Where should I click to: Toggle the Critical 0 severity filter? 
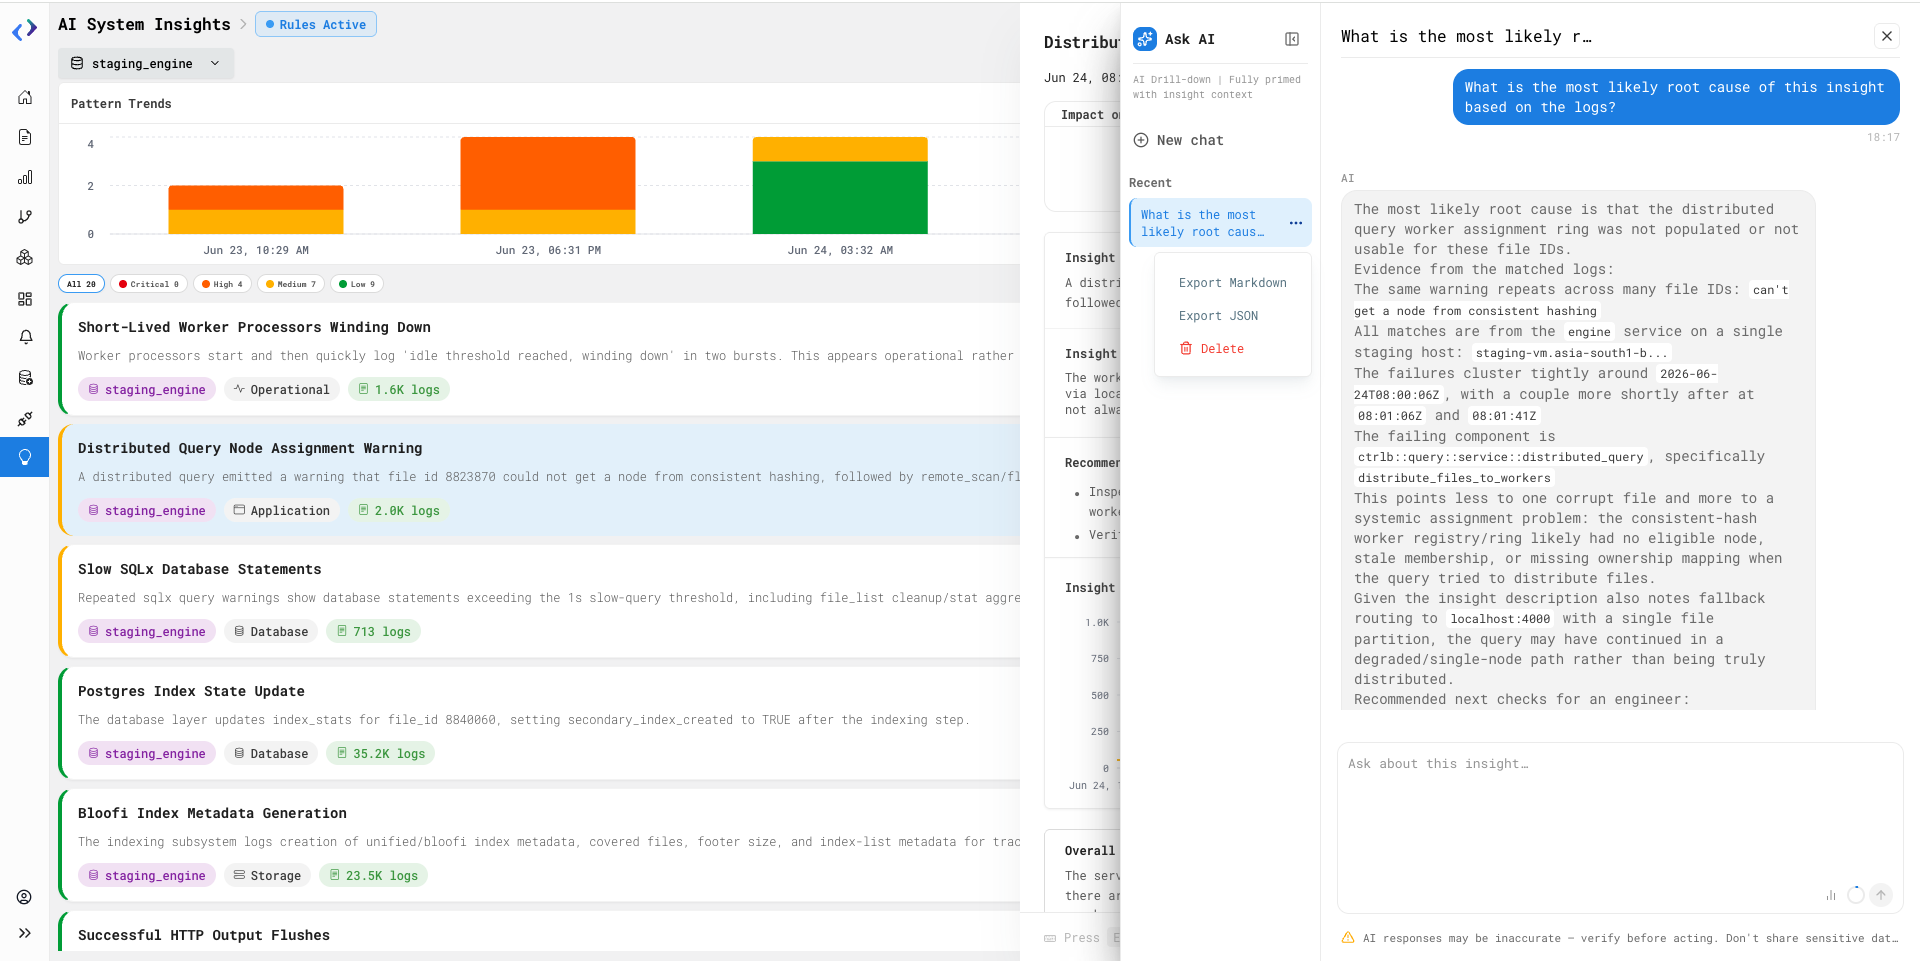click(x=149, y=284)
